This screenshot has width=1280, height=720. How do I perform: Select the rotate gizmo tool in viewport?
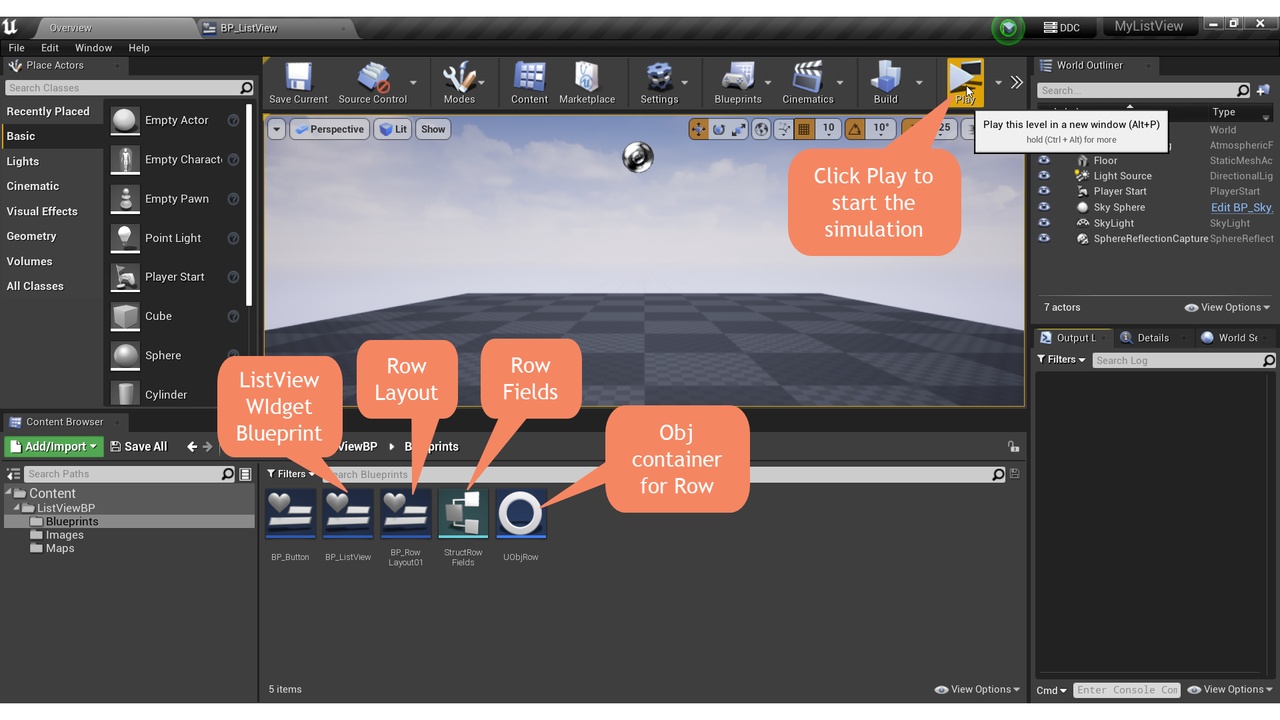point(718,129)
